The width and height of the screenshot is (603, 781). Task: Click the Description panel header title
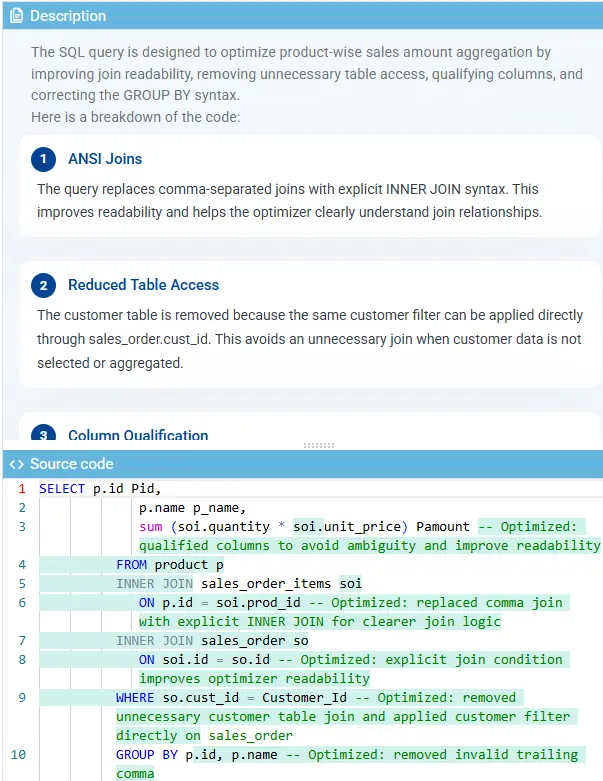[x=68, y=15]
